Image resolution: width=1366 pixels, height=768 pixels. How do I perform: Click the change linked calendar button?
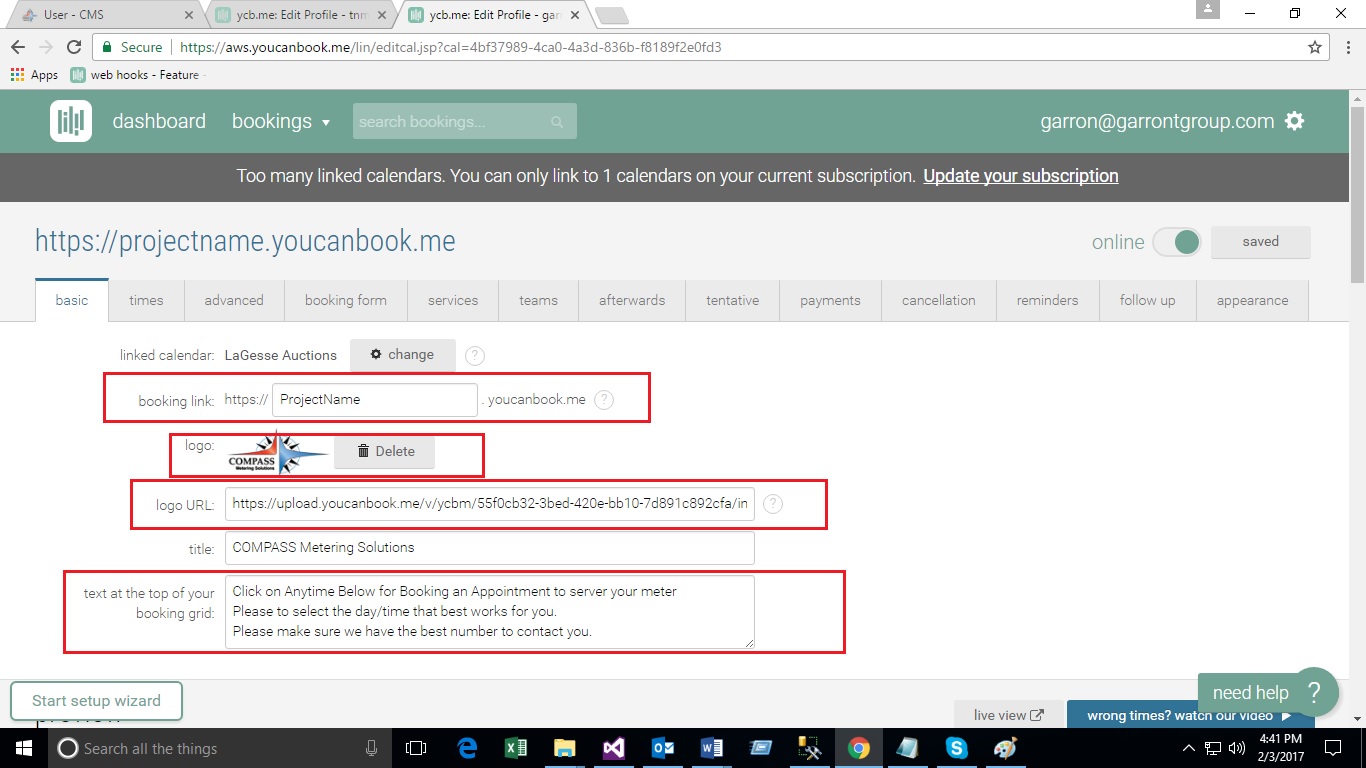tap(402, 355)
